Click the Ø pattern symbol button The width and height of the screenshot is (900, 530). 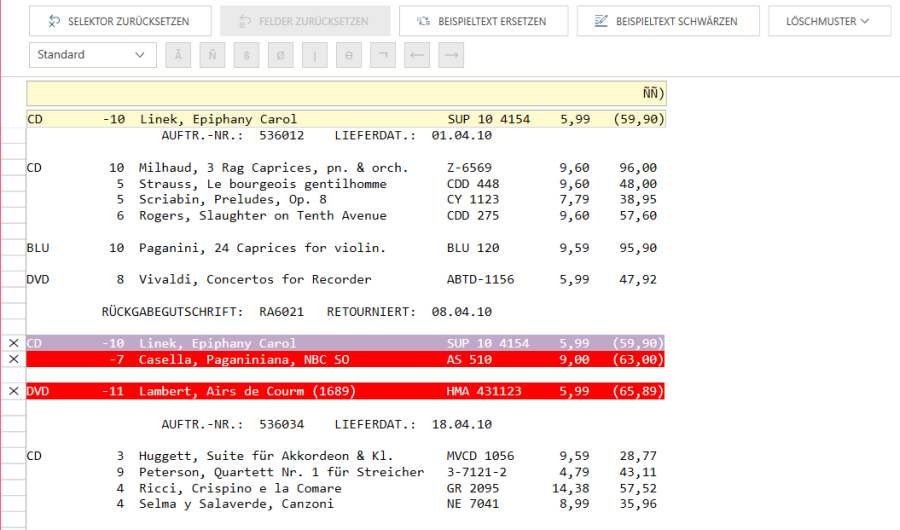point(281,55)
